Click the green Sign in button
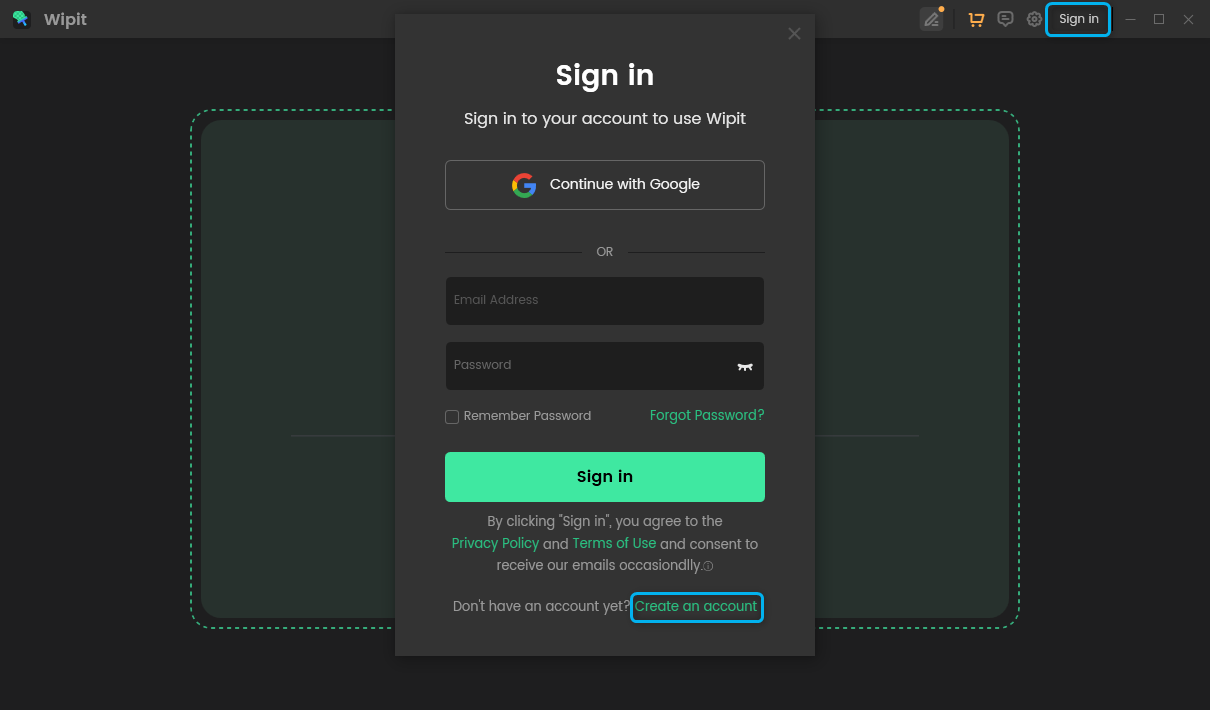Image resolution: width=1210 pixels, height=710 pixels. coord(605,477)
